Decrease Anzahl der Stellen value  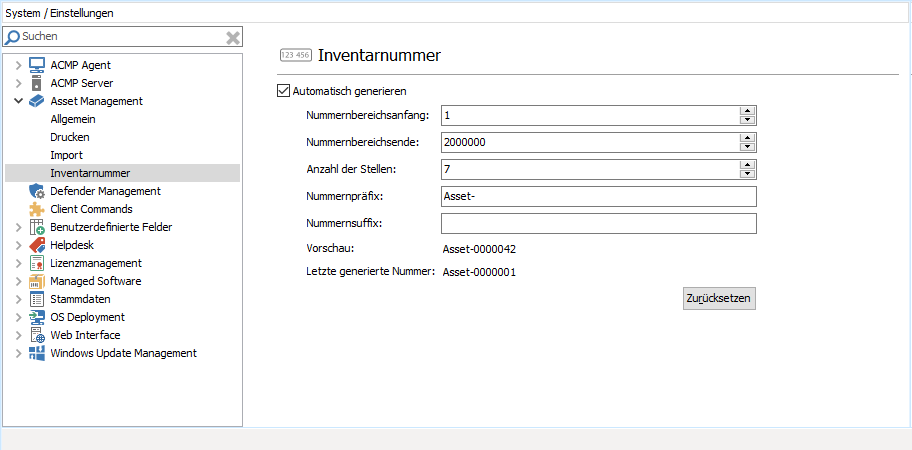tap(747, 174)
